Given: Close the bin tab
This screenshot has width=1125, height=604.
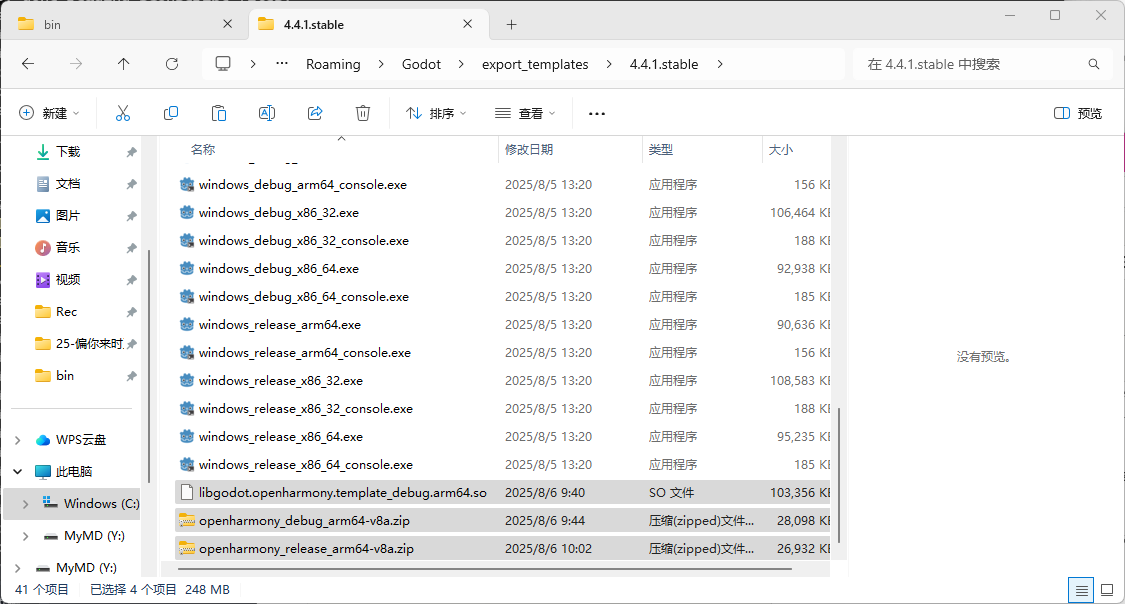Looking at the screenshot, I should tap(227, 24).
